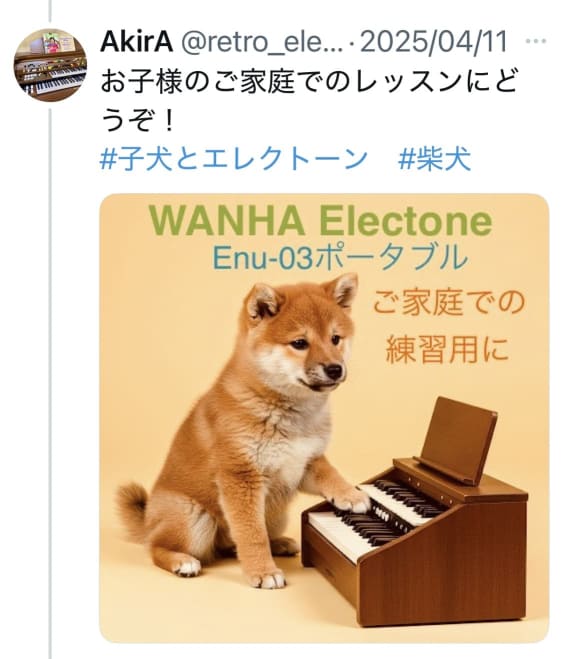
Task: Tap the うぞ！ second line of tweet
Action: pos(137,121)
